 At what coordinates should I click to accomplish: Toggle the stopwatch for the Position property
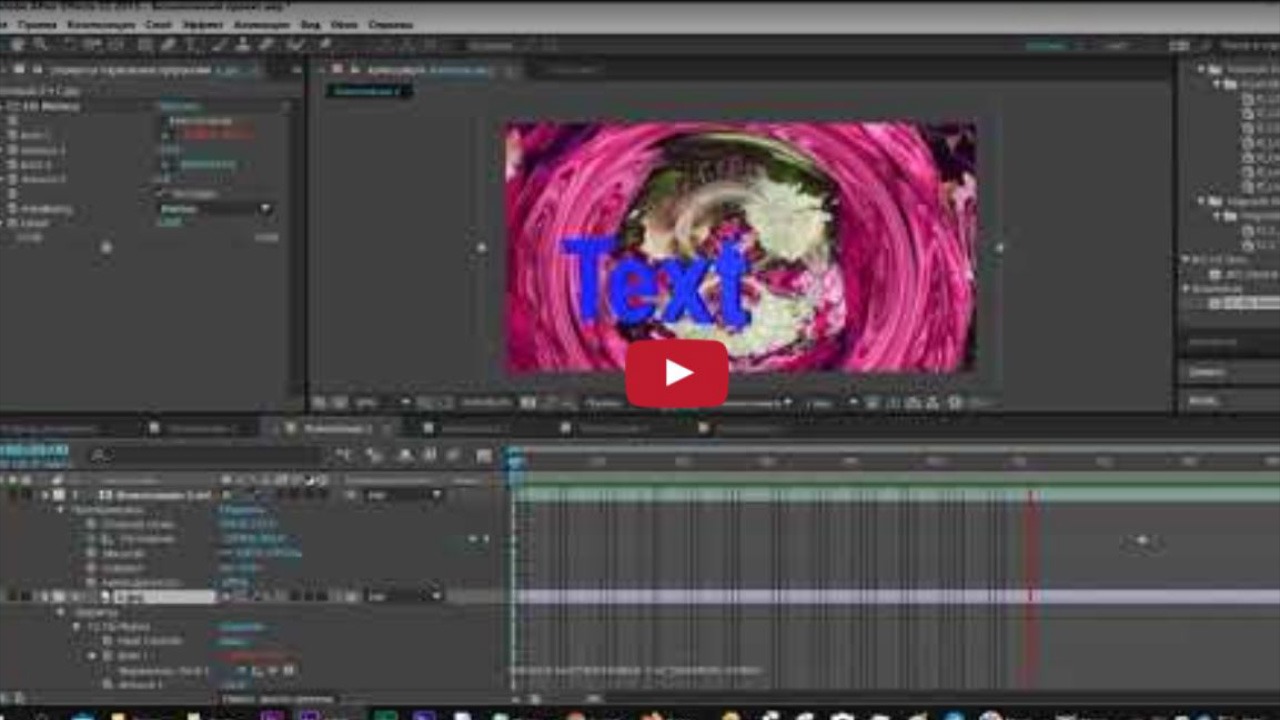[x=91, y=537]
